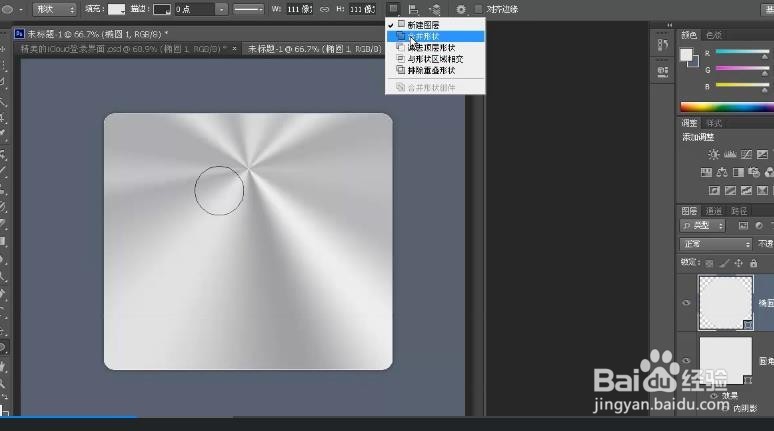Click the fill color swatch
Viewport: 774px width, 431px height.
pyautogui.click(x=116, y=9)
